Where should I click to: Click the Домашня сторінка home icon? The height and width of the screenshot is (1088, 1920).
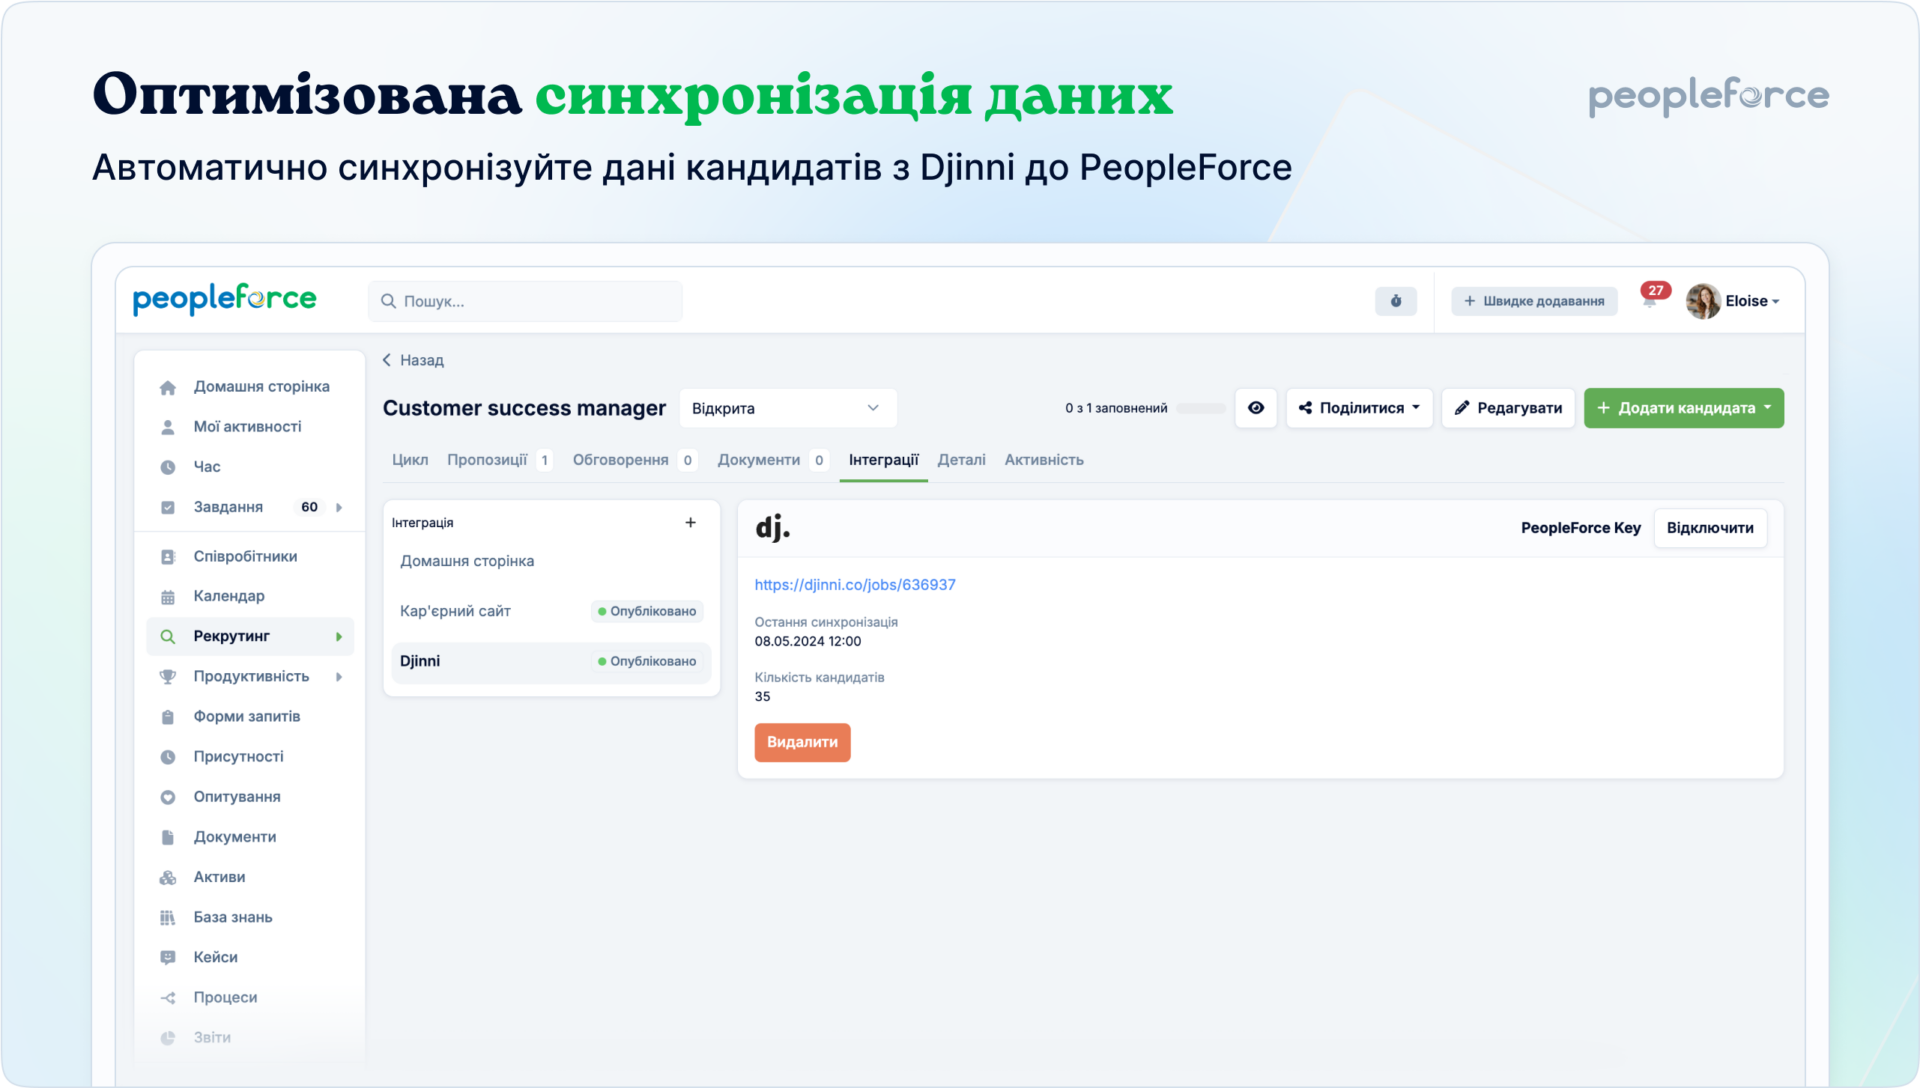tap(168, 387)
